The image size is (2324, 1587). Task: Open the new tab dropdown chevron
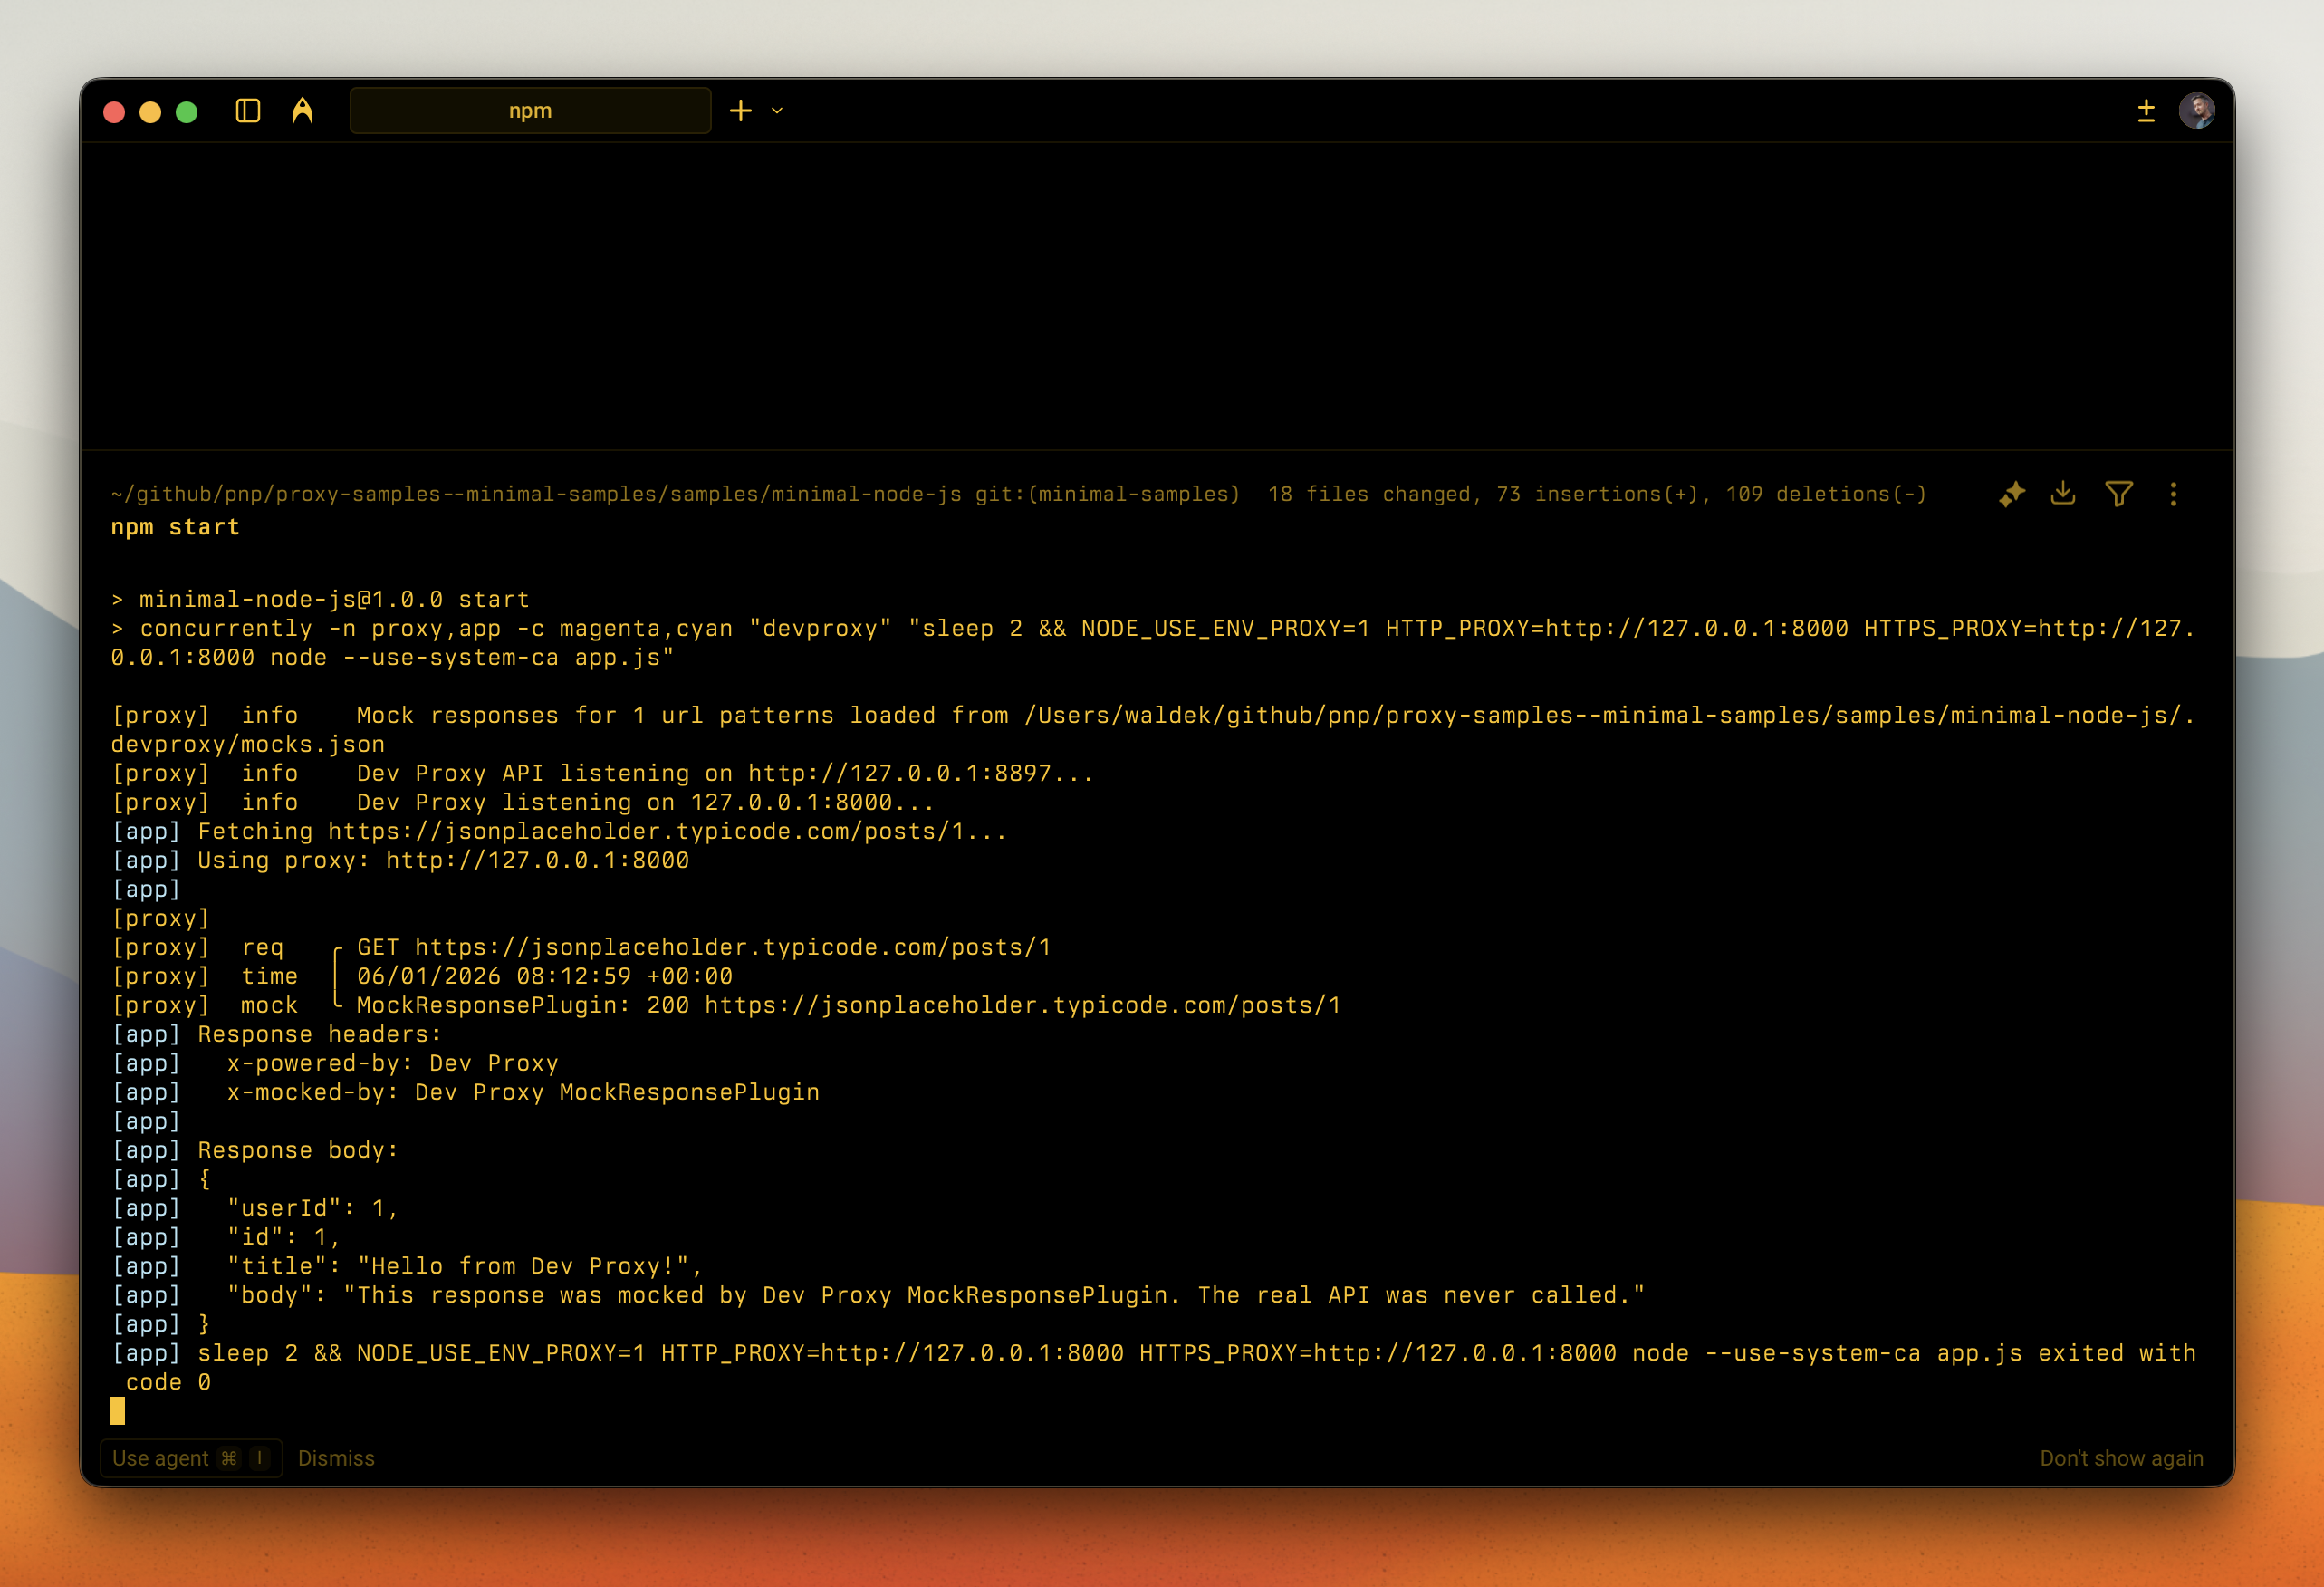[778, 111]
